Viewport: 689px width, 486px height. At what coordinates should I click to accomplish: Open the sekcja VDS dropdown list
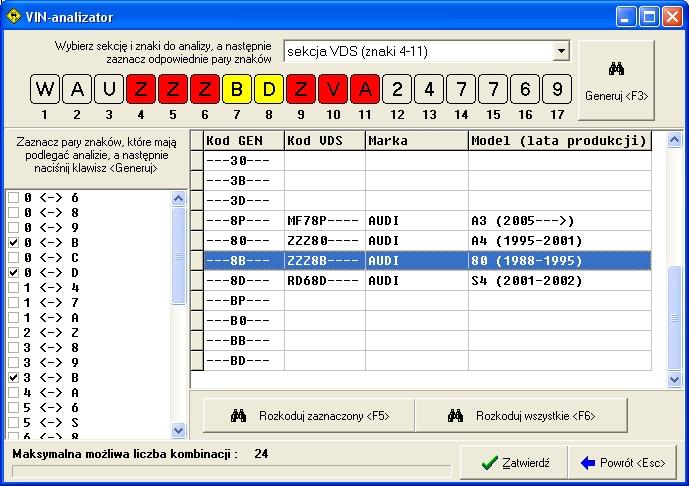click(561, 51)
